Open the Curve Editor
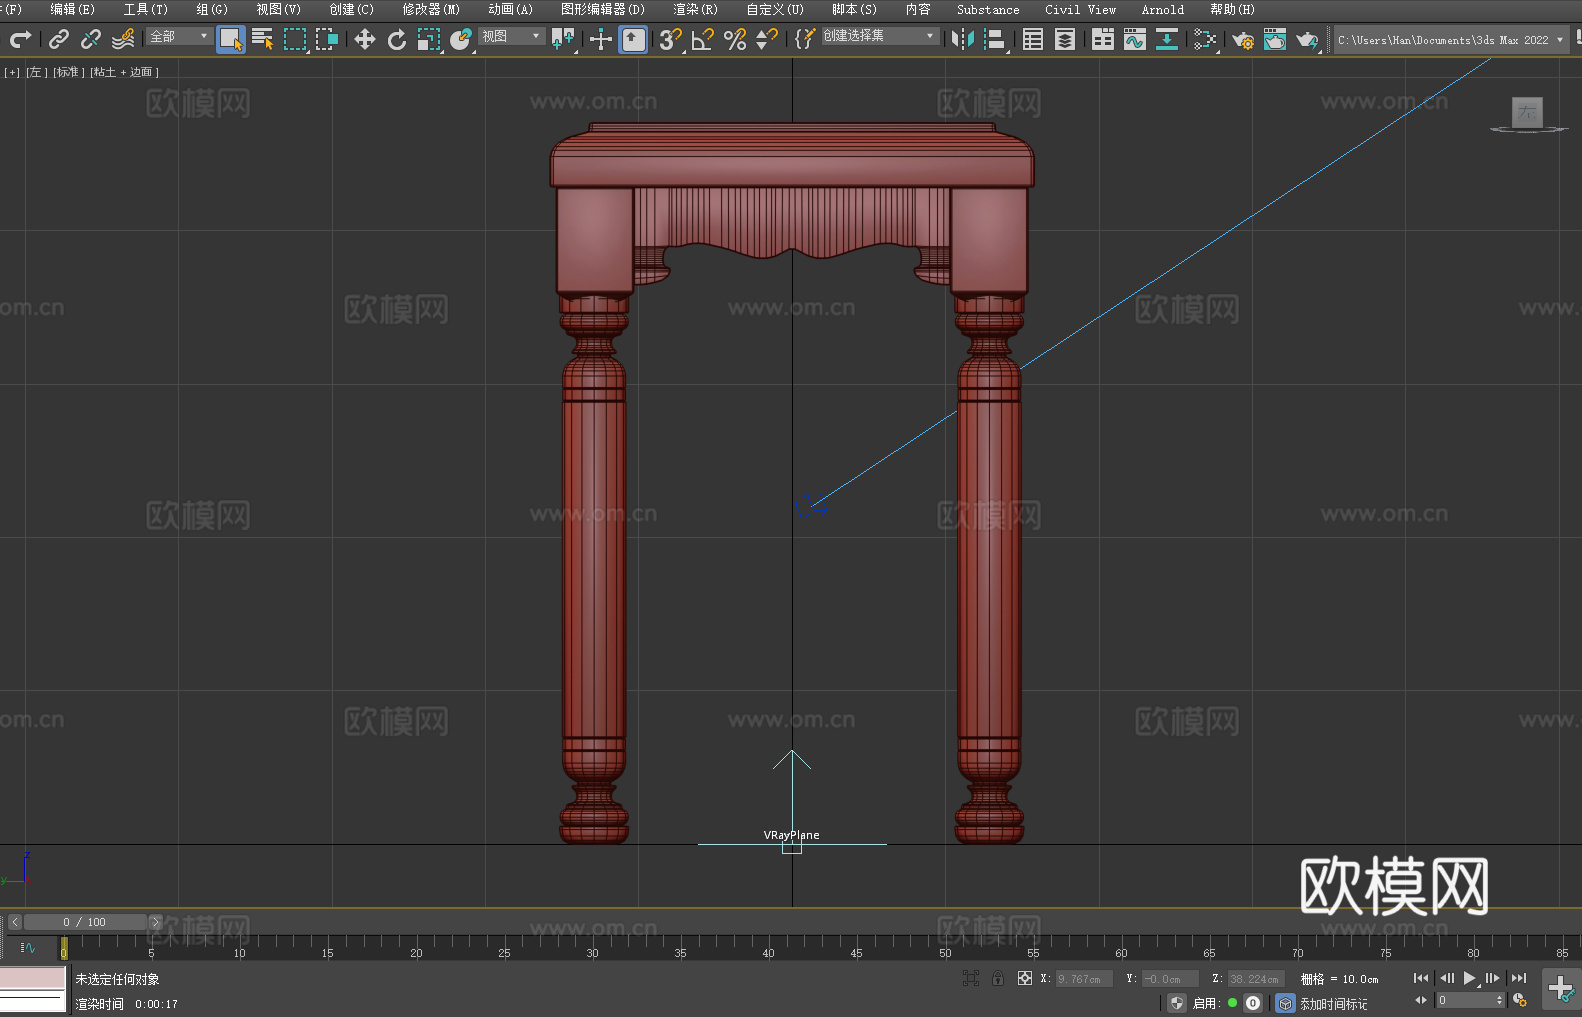Image resolution: width=1582 pixels, height=1017 pixels. click(x=1135, y=39)
